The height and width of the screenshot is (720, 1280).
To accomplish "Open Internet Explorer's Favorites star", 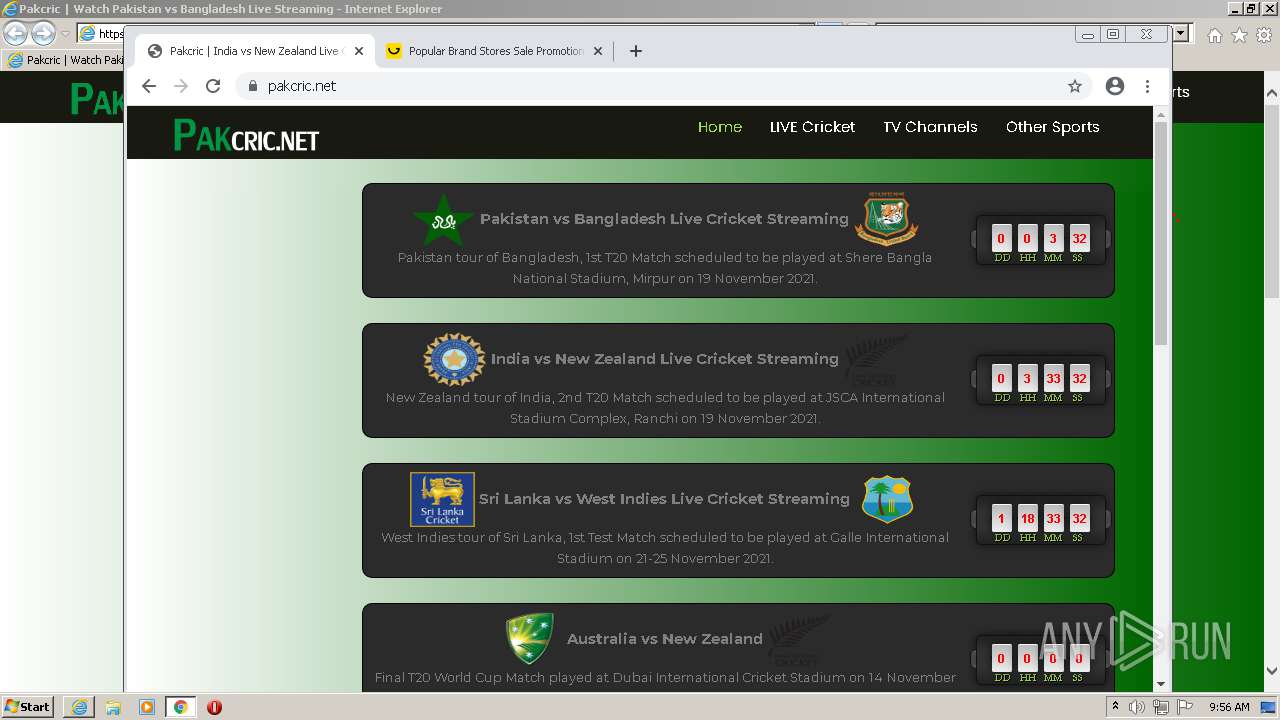I will (1239, 35).
